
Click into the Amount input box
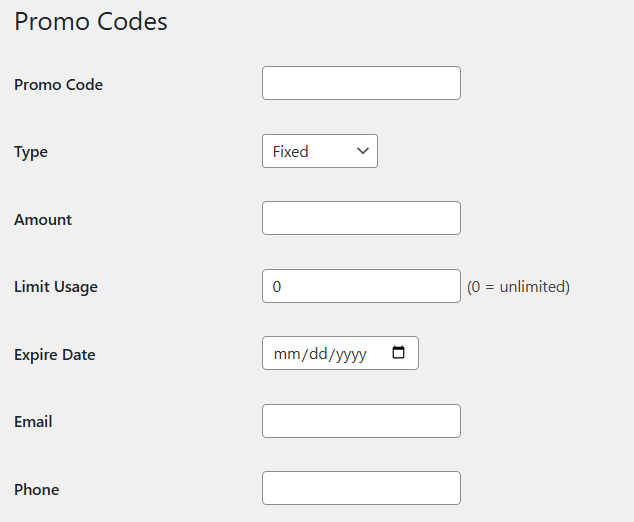coord(361,218)
